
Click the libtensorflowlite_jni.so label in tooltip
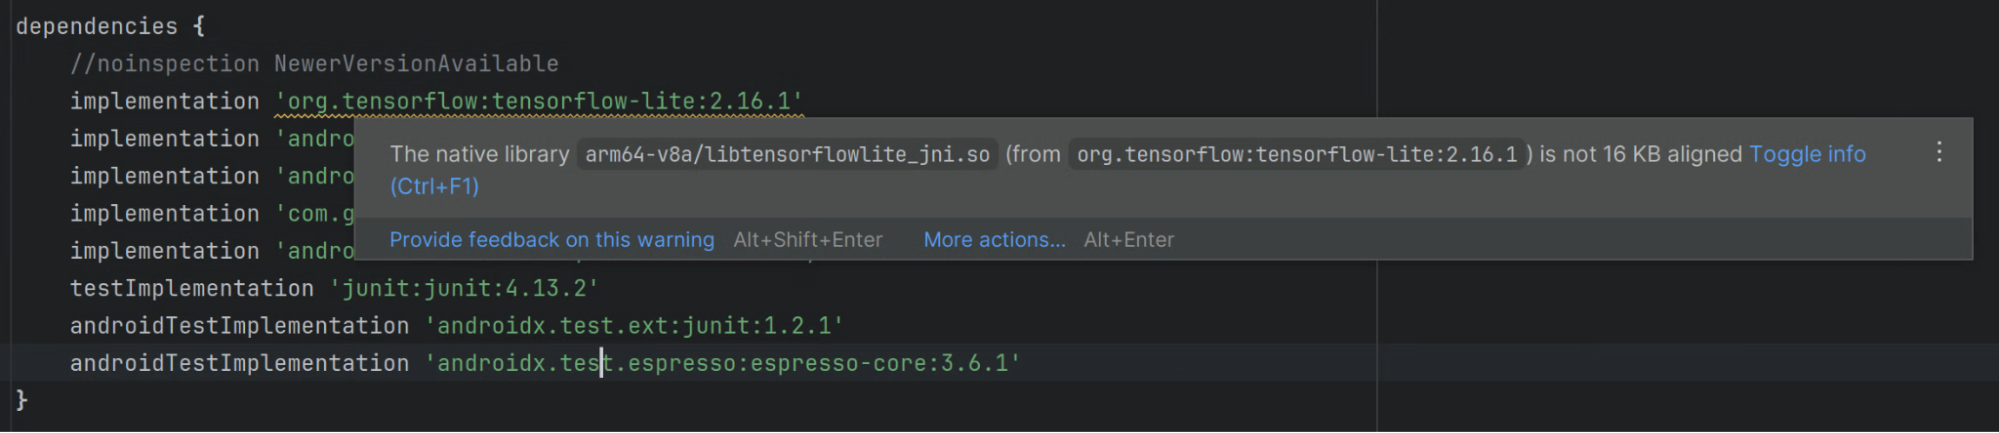click(786, 155)
